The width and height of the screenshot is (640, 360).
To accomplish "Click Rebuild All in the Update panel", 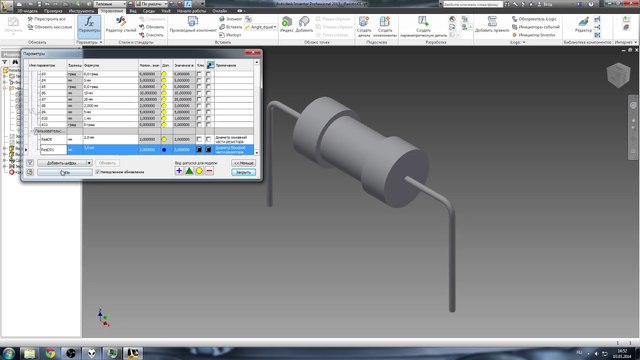I will 46,19.
